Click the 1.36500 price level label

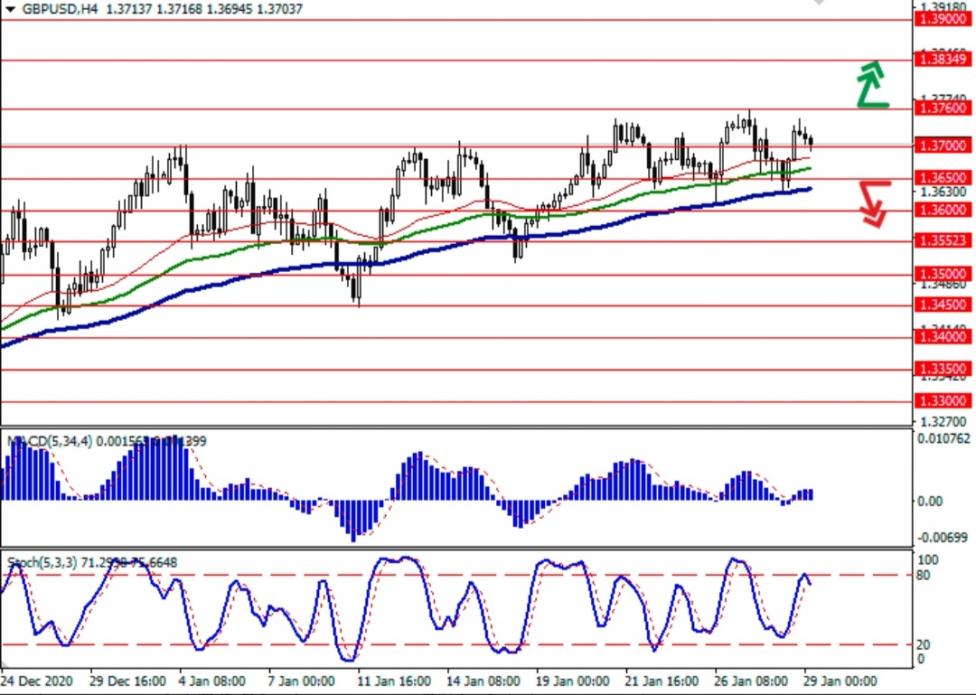[943, 178]
